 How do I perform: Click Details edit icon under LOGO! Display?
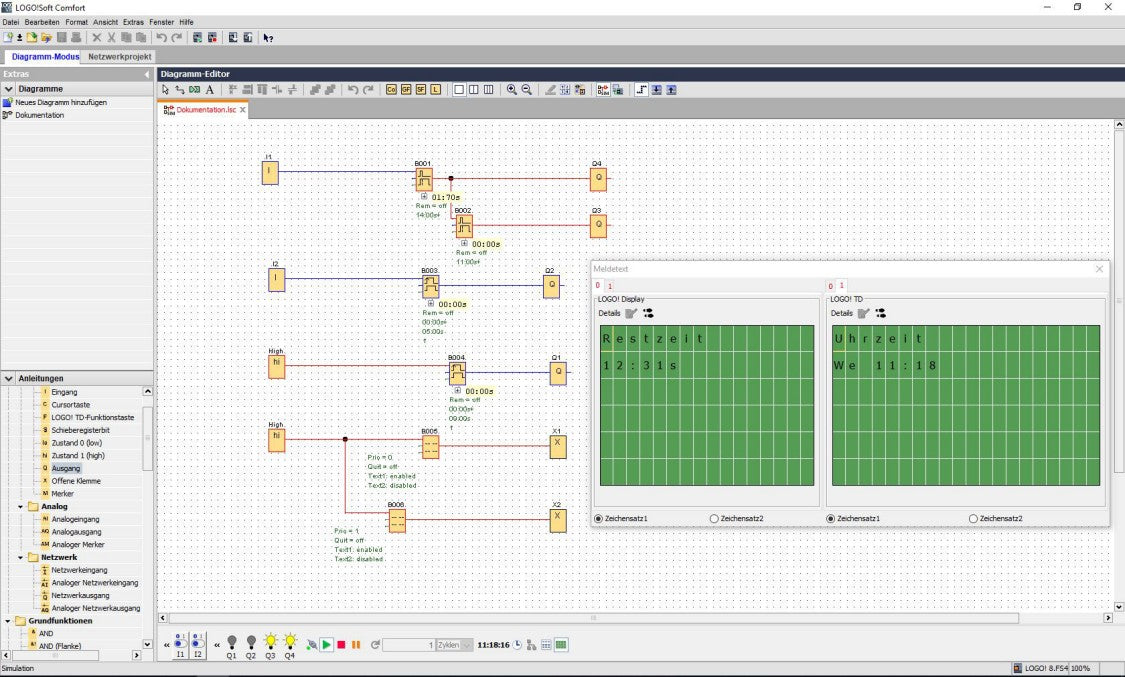tap(631, 313)
